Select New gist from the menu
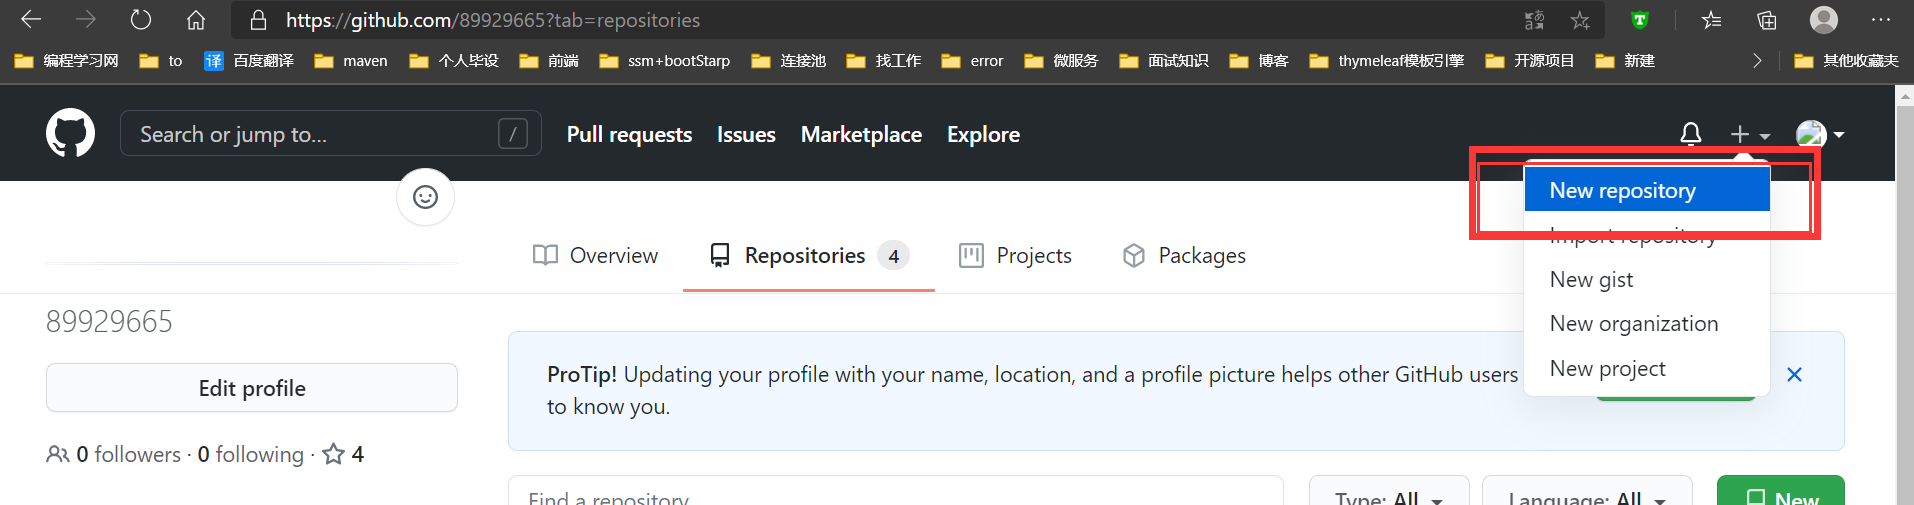The height and width of the screenshot is (505, 1914). [1647, 280]
